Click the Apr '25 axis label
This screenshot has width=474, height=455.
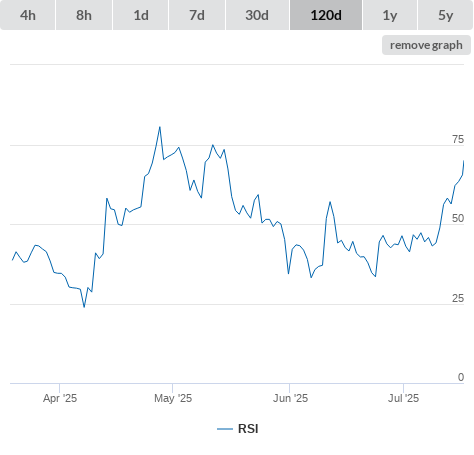(60, 398)
